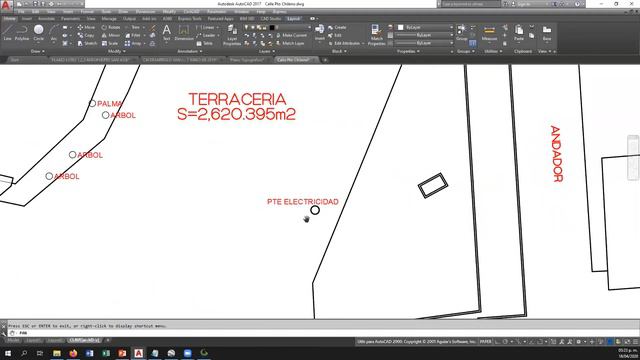Activate the Scale command
This screenshot has width=640, height=360.
109,43
